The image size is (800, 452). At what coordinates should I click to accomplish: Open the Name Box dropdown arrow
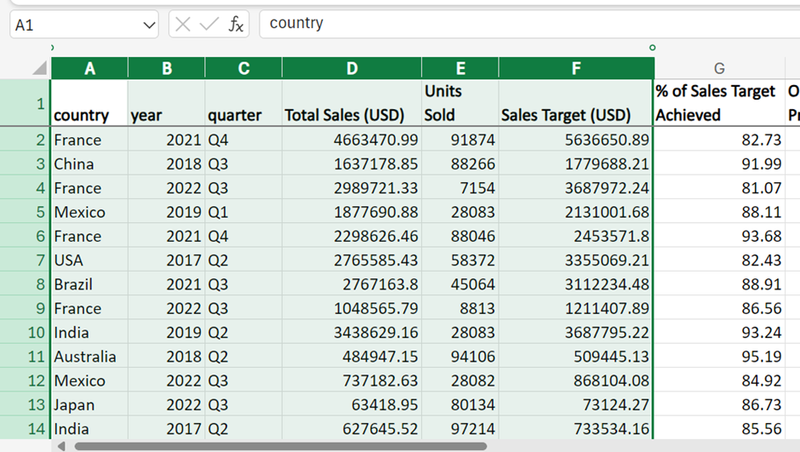pos(150,24)
